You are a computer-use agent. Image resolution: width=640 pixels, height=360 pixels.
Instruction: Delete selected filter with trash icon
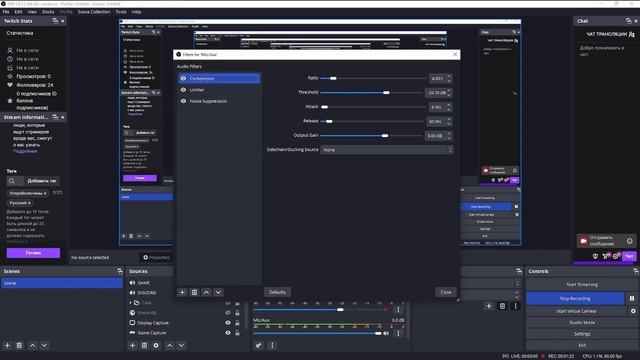[x=194, y=292]
